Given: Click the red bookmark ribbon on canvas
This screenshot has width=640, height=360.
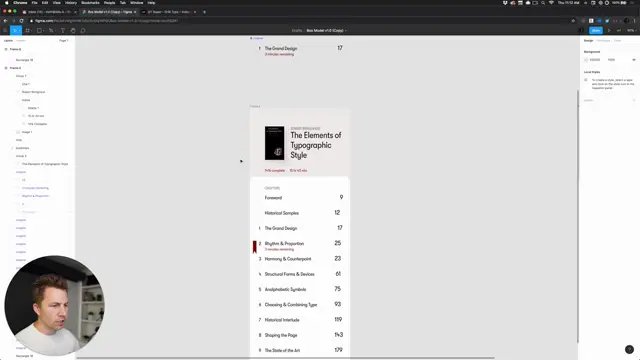Looking at the screenshot, I should pyautogui.click(x=255, y=247).
